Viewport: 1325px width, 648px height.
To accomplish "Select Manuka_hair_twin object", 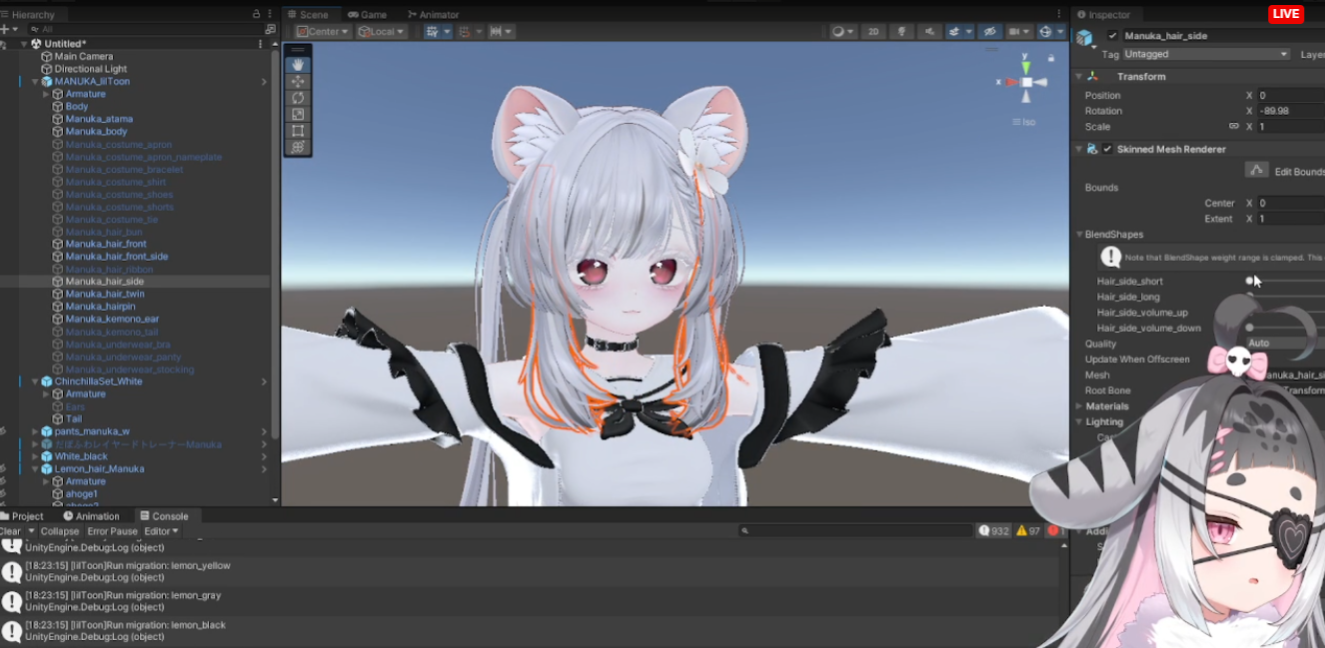I will pyautogui.click(x=105, y=294).
